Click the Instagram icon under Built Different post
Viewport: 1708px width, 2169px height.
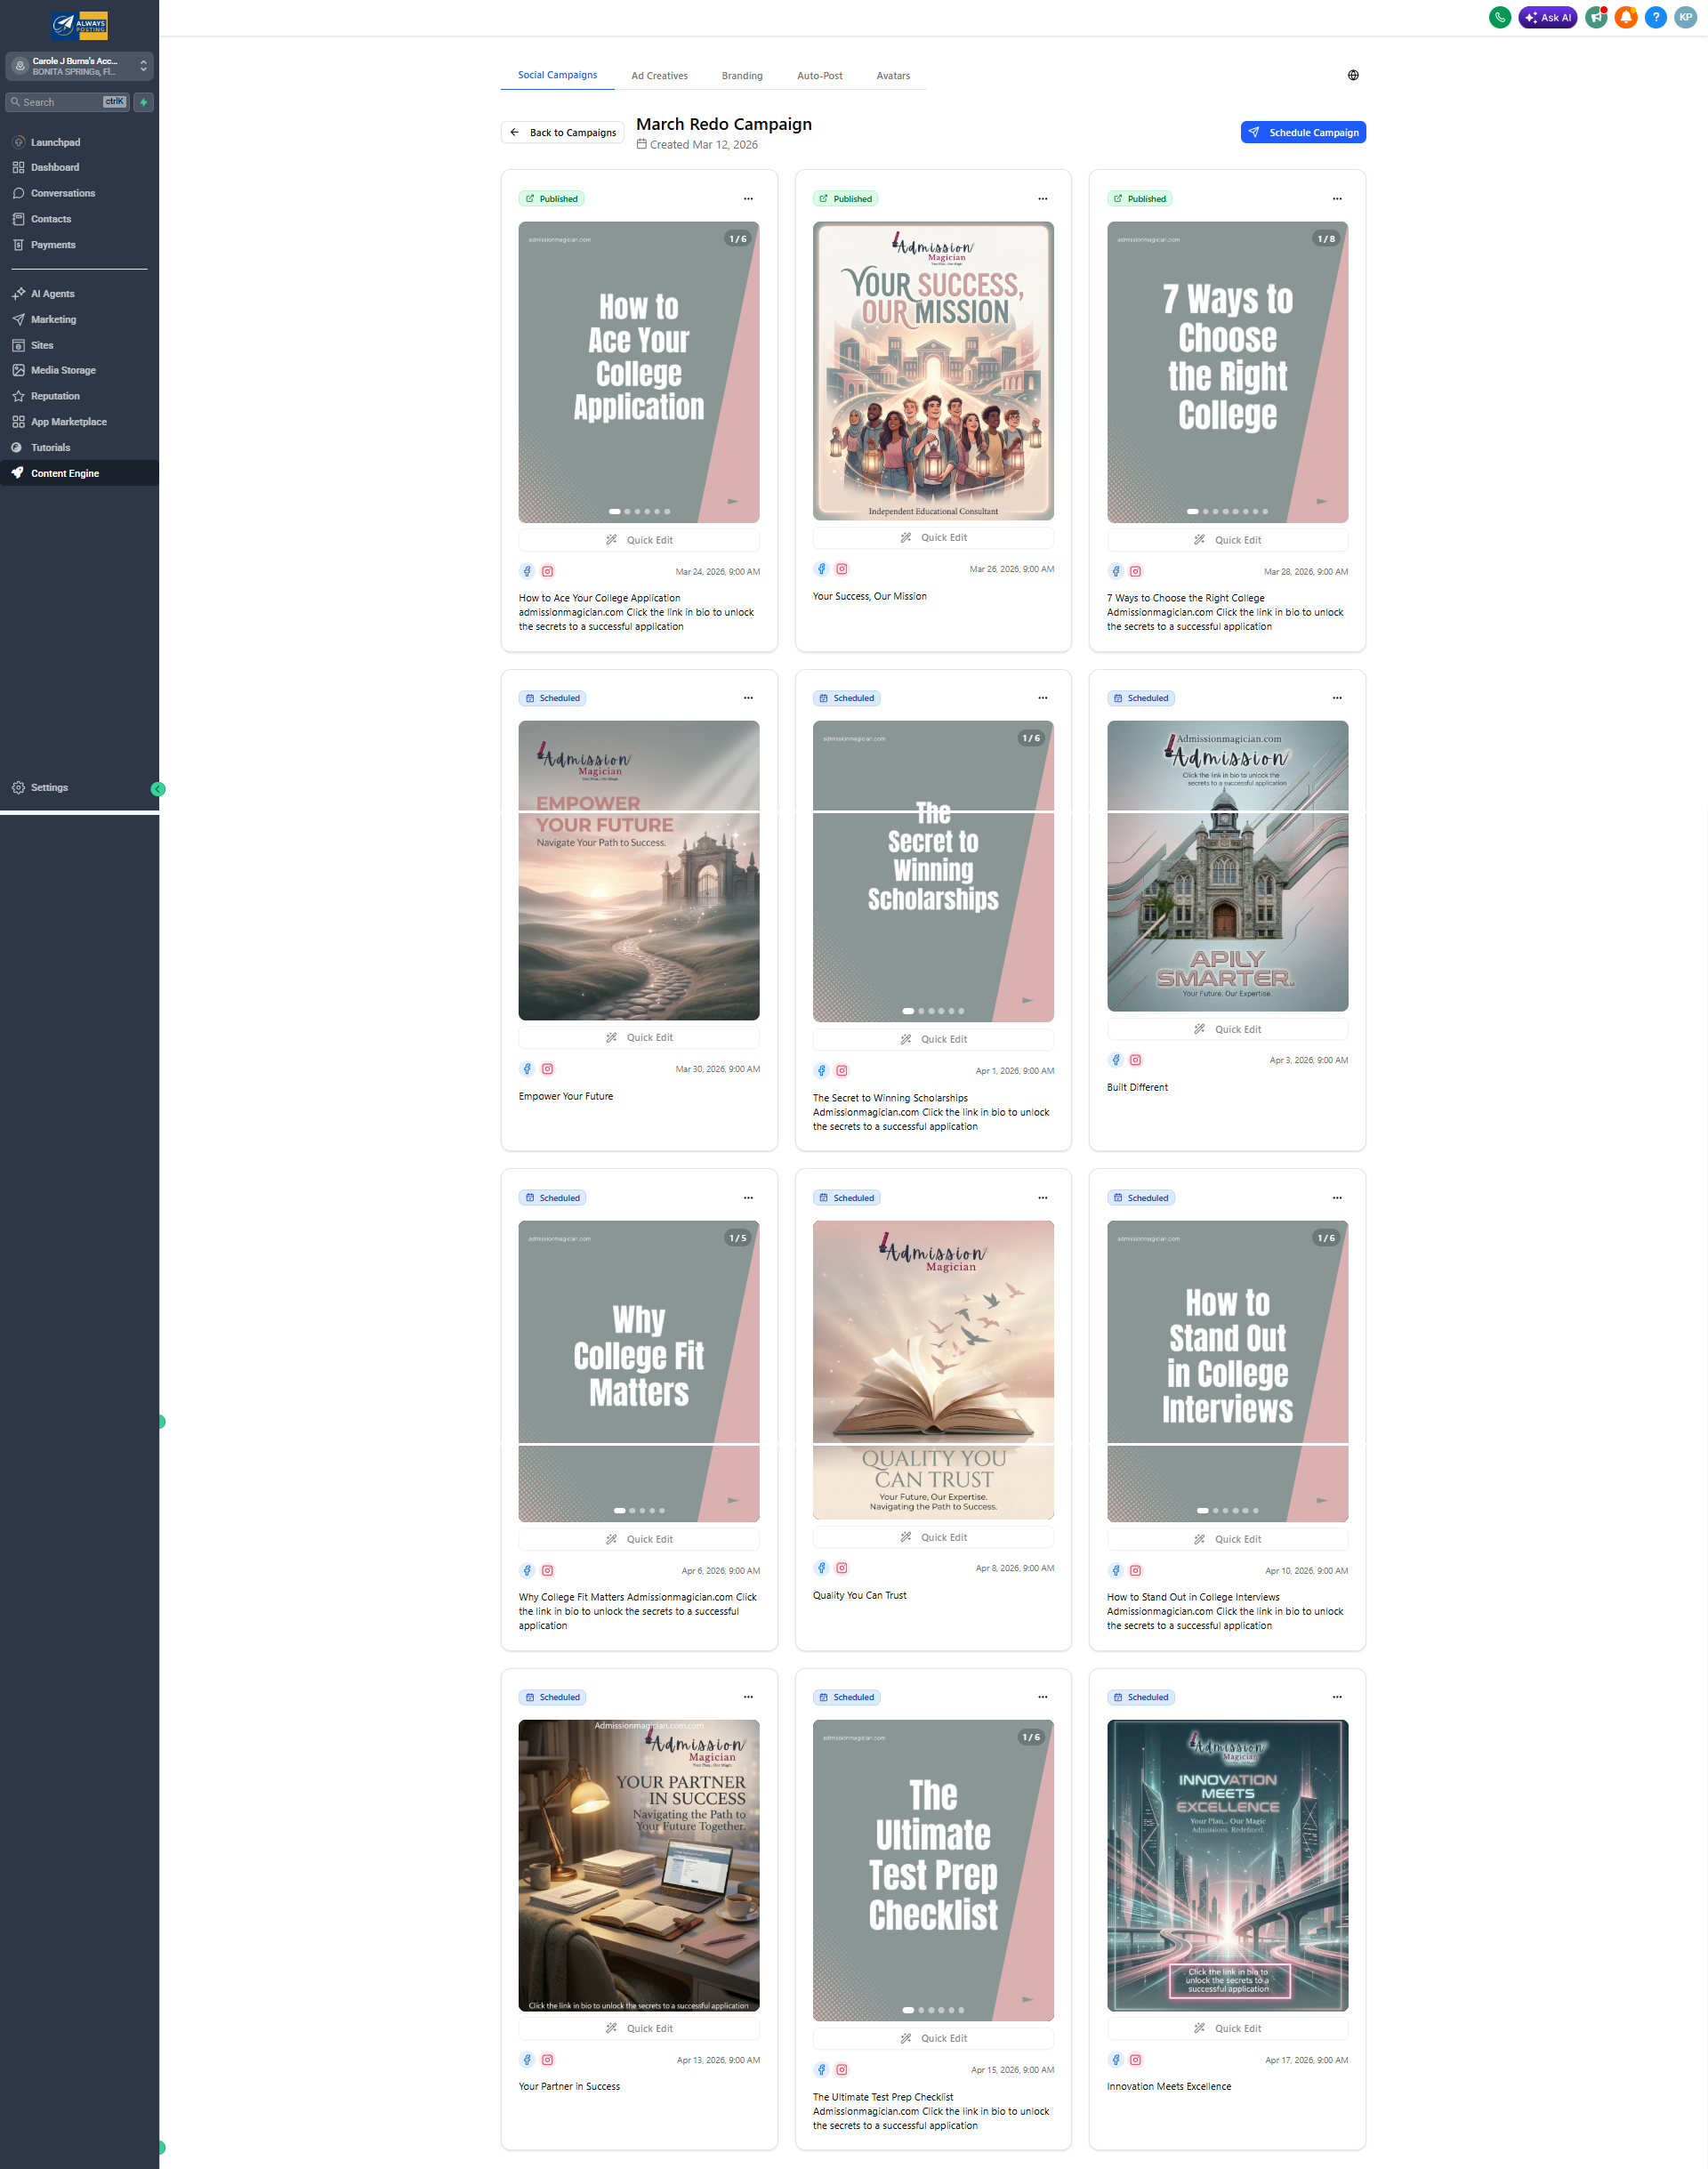point(1135,1059)
